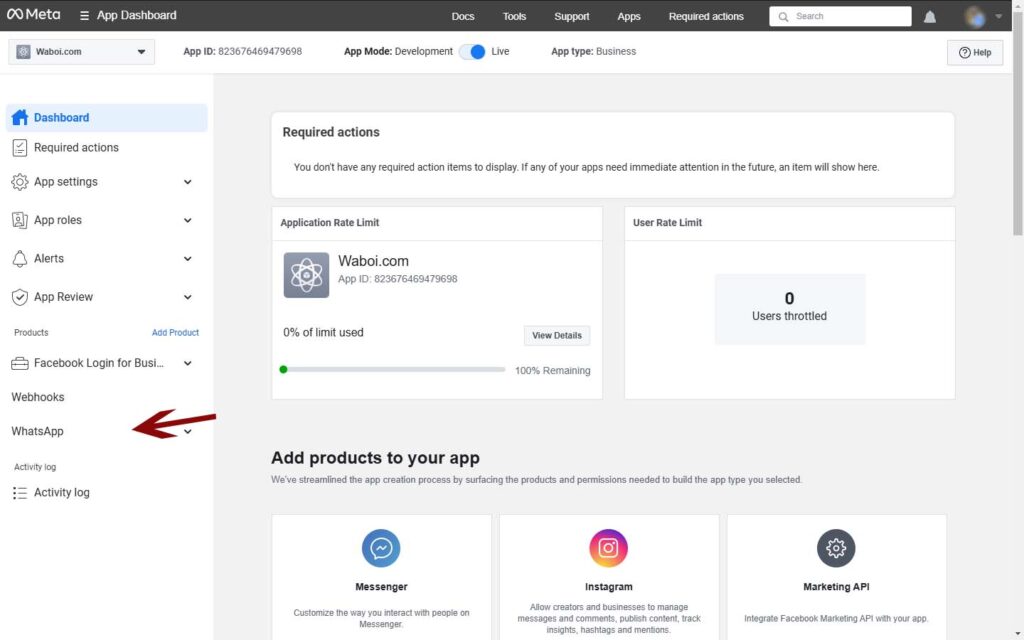Click the Messenger product icon
This screenshot has height=640, width=1024.
381,548
